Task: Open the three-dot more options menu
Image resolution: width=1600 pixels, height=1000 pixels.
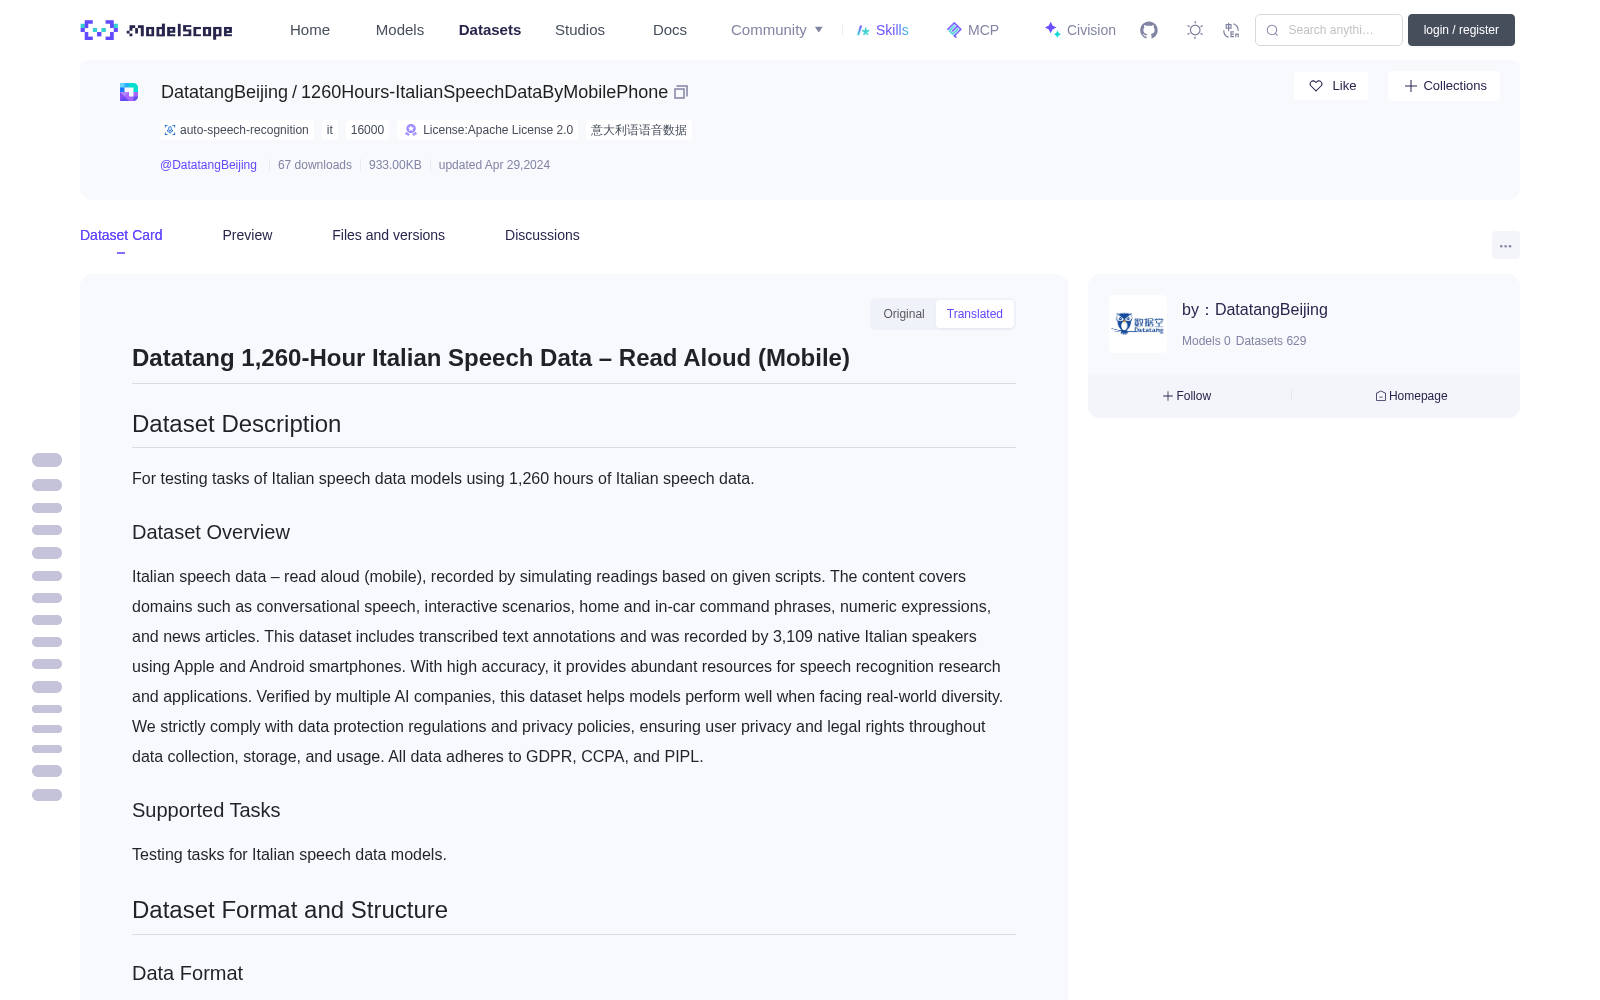Action: coord(1506,245)
